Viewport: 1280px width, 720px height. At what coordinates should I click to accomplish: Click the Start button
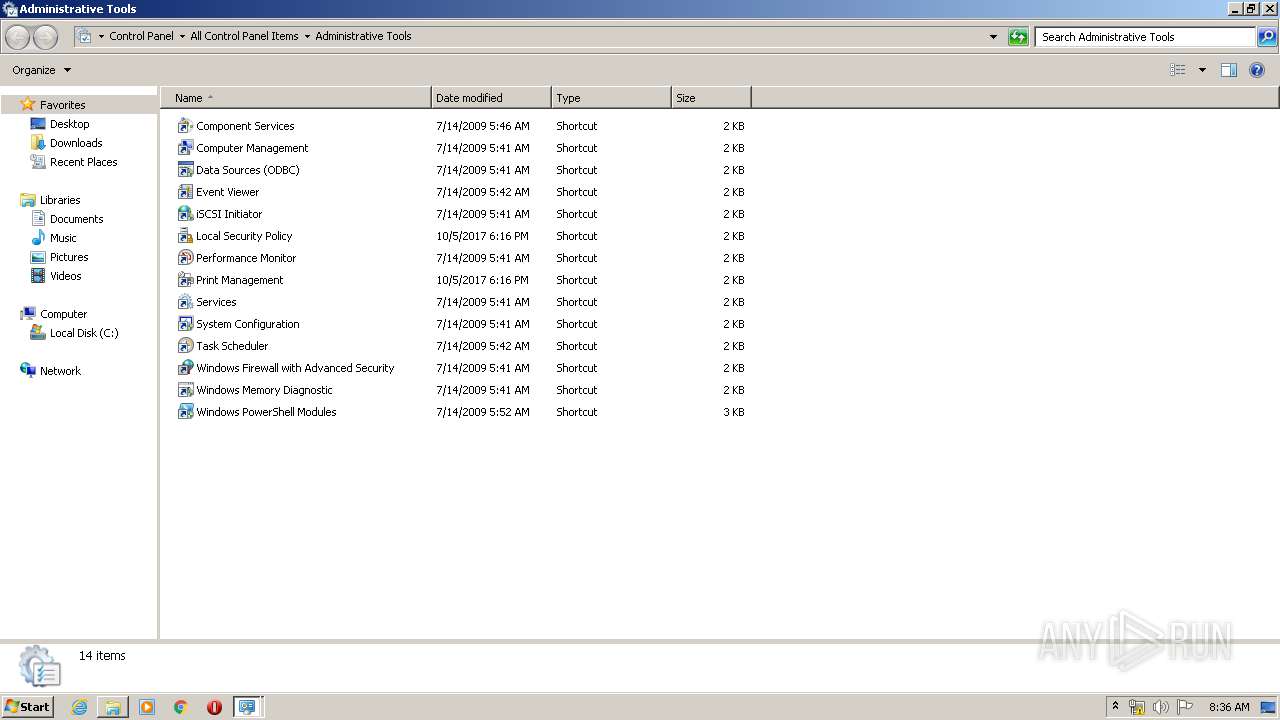[27, 706]
